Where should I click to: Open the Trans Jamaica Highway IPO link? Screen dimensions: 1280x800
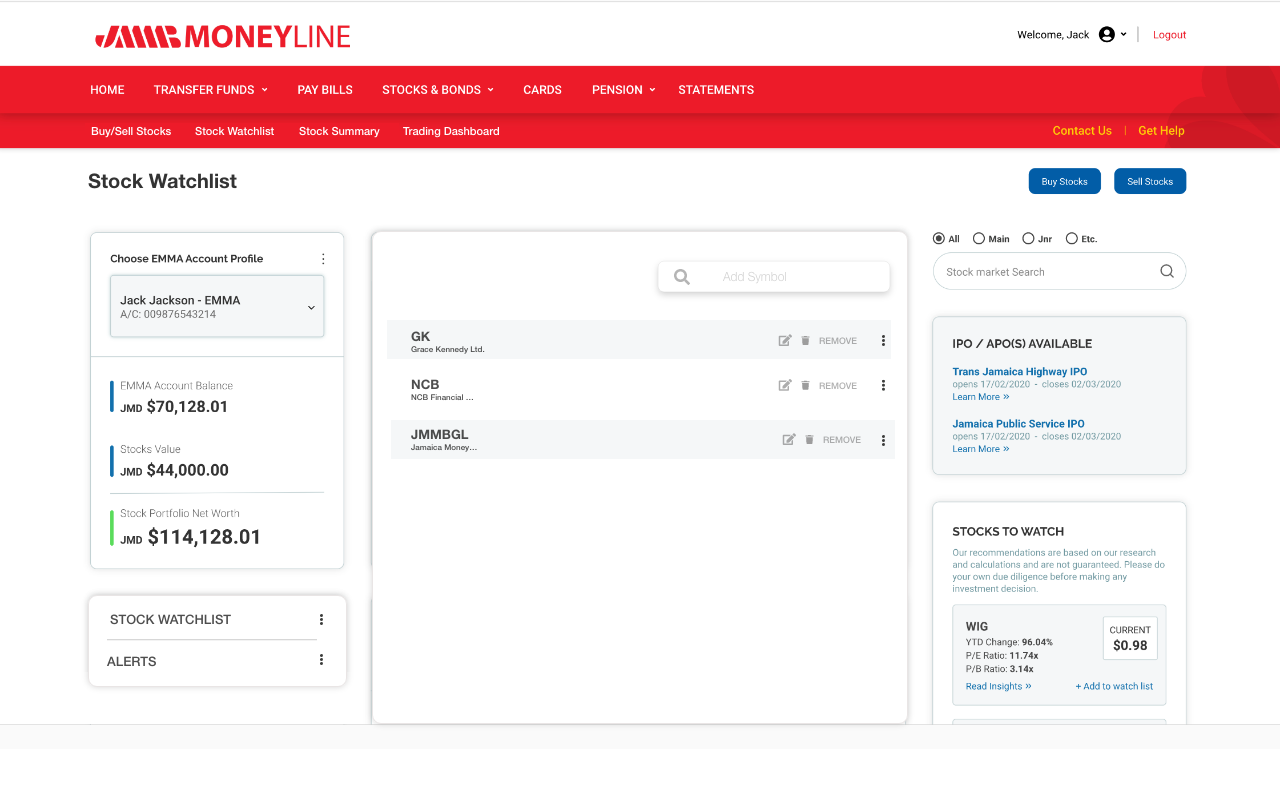pos(1020,371)
